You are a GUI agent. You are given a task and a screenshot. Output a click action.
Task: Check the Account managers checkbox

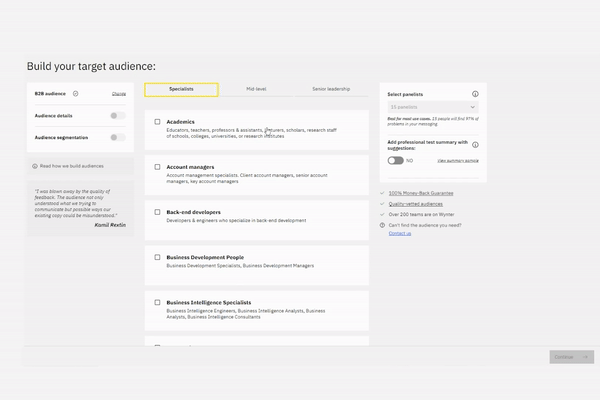(x=157, y=167)
